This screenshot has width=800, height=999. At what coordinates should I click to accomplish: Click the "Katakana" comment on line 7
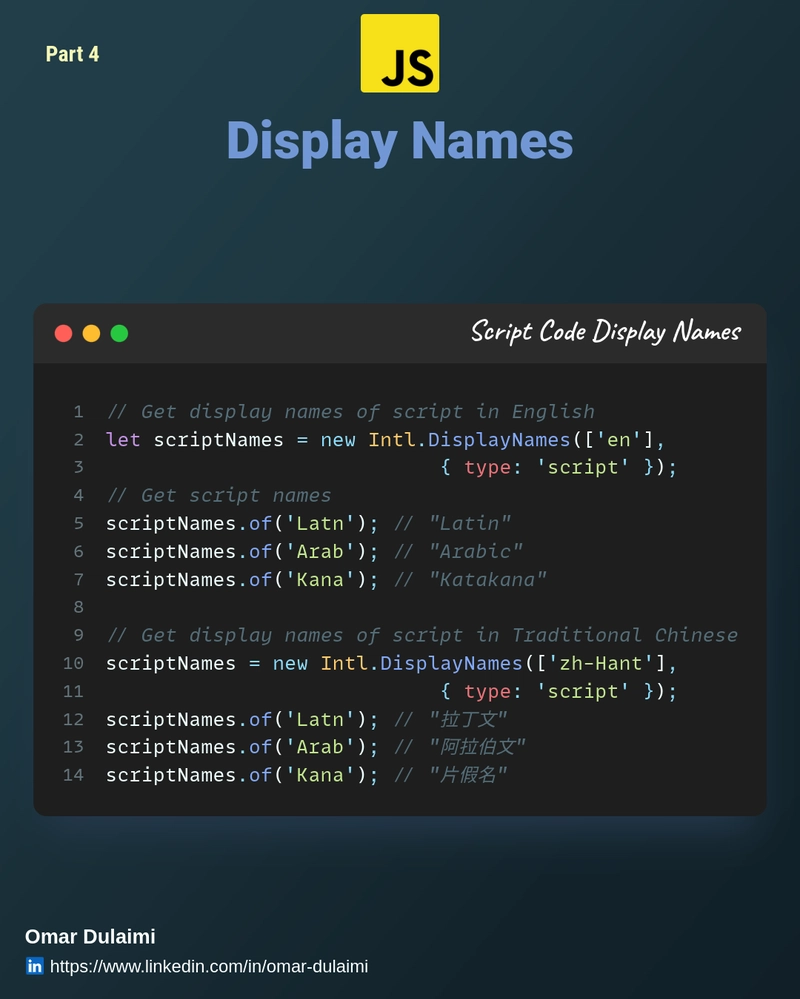tap(487, 580)
